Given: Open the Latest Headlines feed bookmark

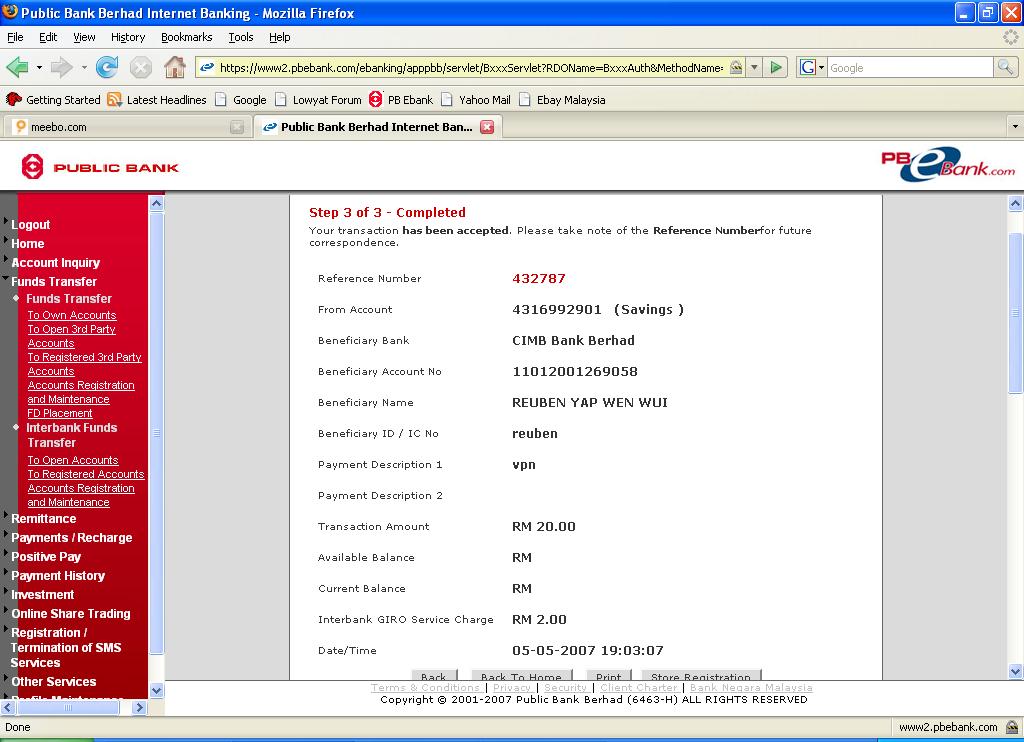Looking at the screenshot, I should (x=157, y=100).
